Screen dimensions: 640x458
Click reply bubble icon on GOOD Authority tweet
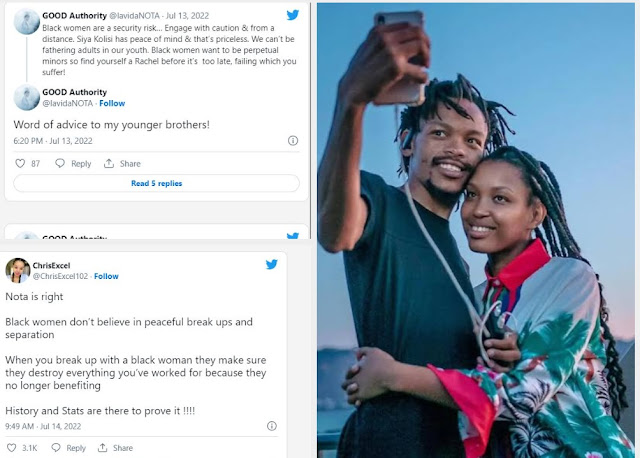[x=60, y=164]
